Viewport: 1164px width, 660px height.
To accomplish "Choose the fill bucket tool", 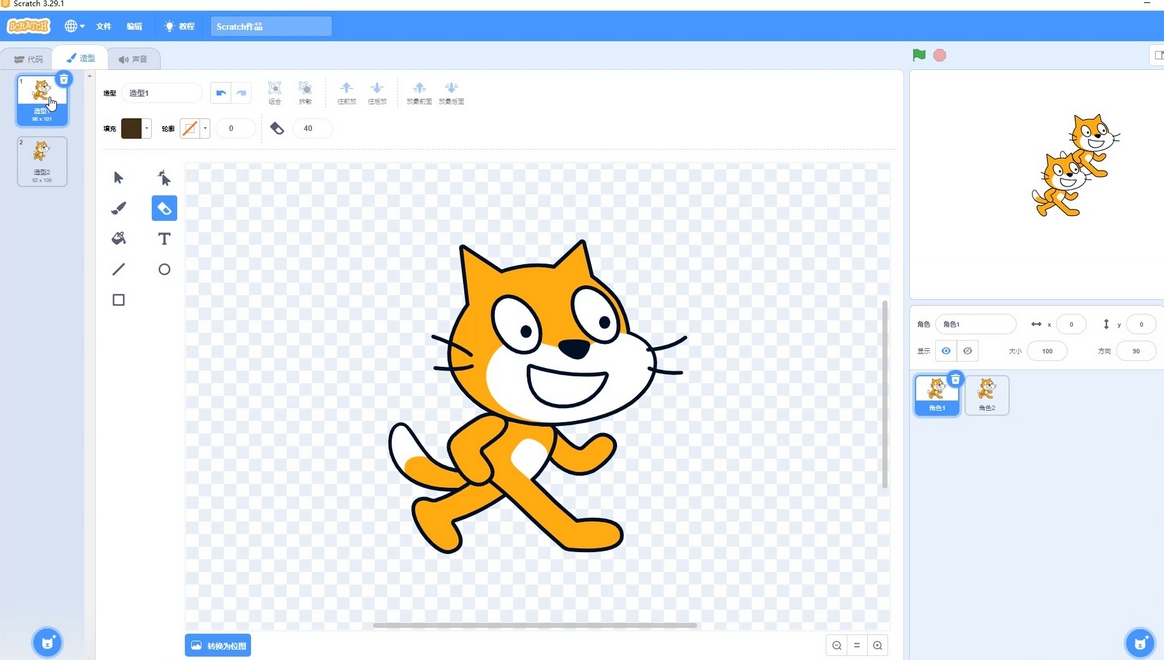I will click(119, 238).
